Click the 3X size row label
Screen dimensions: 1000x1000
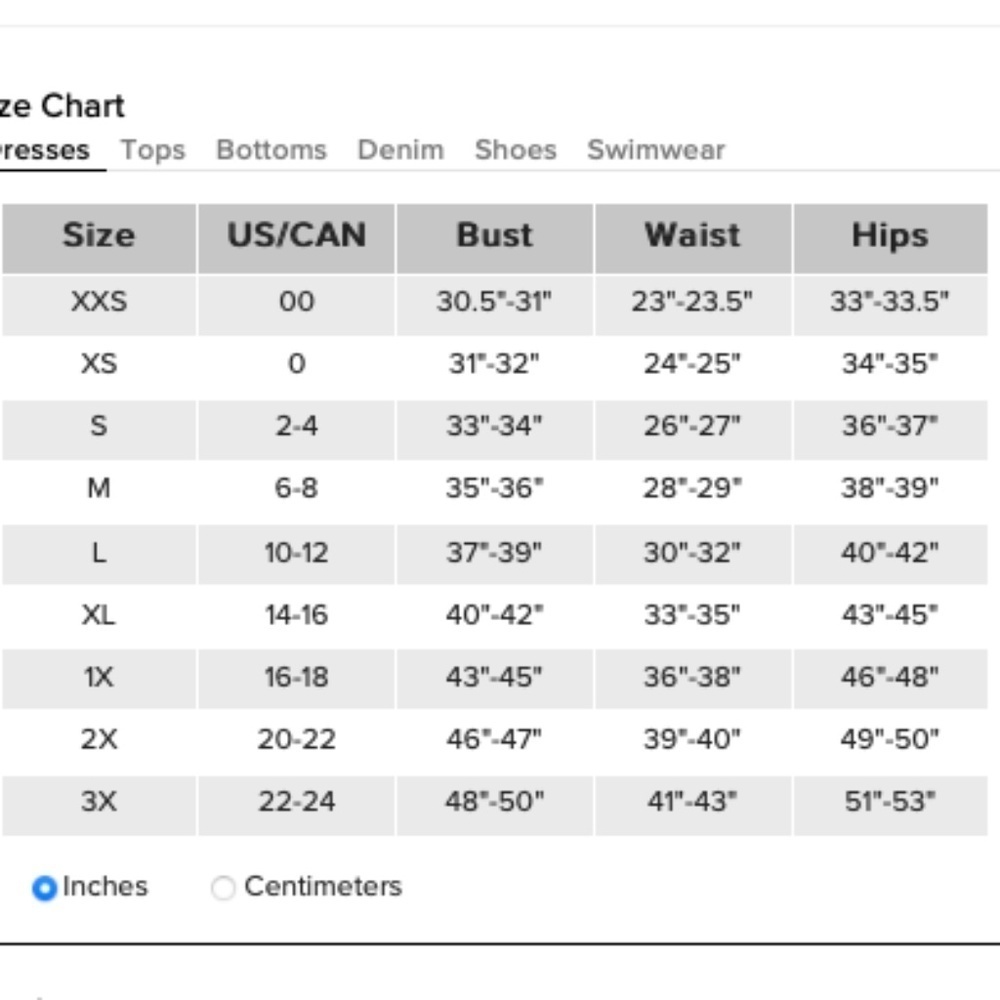coord(99,801)
